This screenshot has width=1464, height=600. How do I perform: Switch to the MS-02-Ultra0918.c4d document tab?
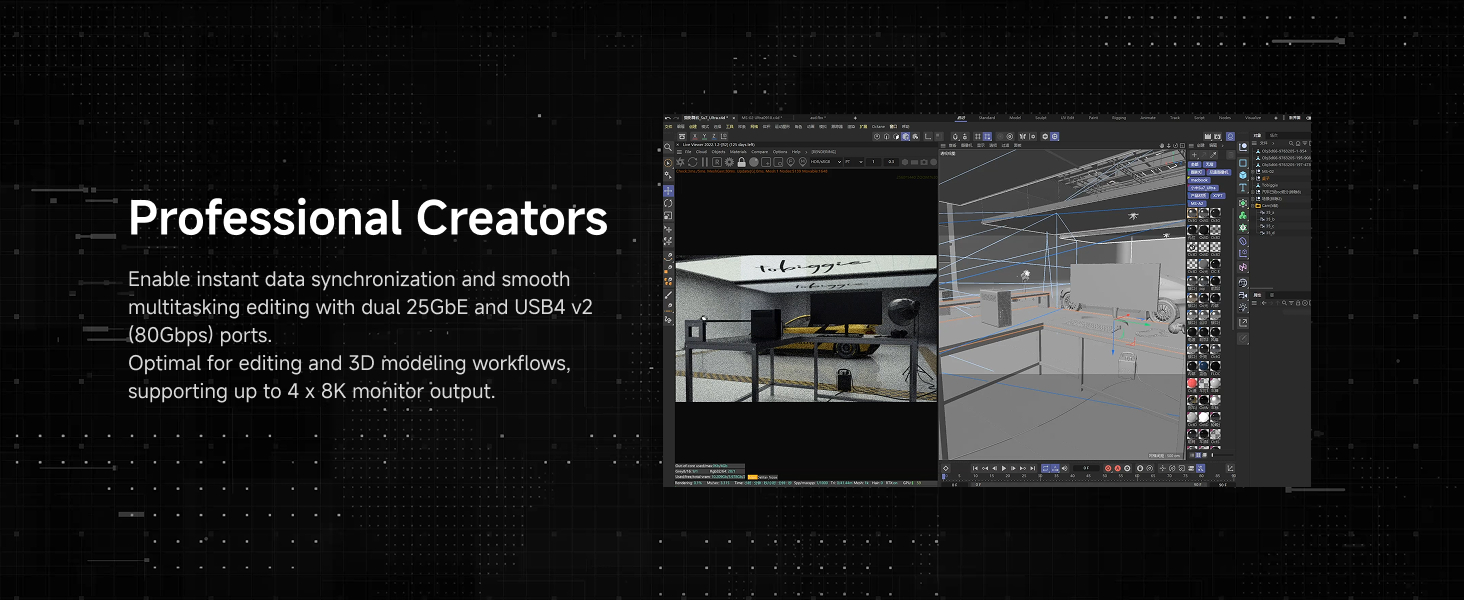click(760, 118)
